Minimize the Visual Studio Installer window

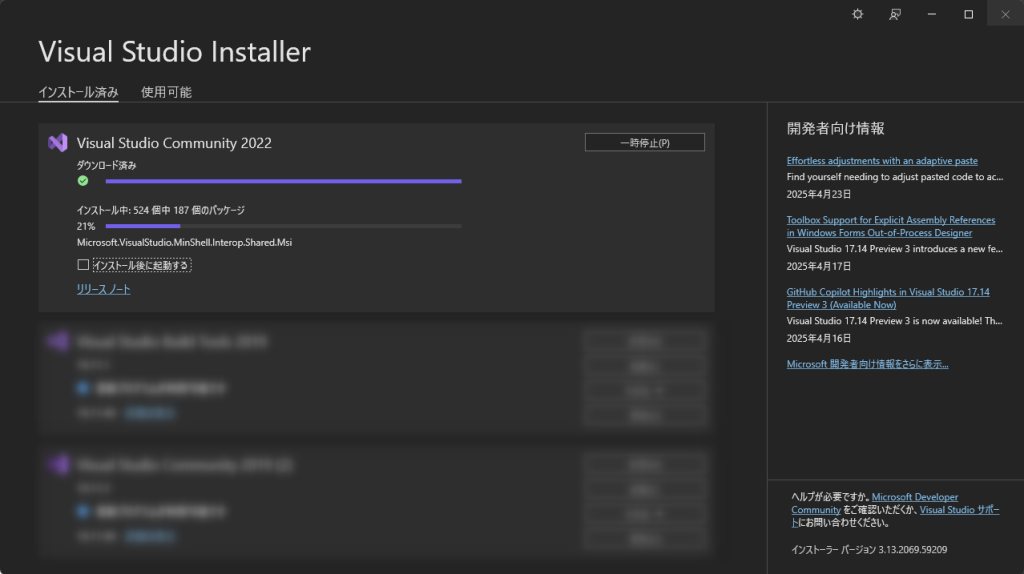pyautogui.click(x=932, y=14)
